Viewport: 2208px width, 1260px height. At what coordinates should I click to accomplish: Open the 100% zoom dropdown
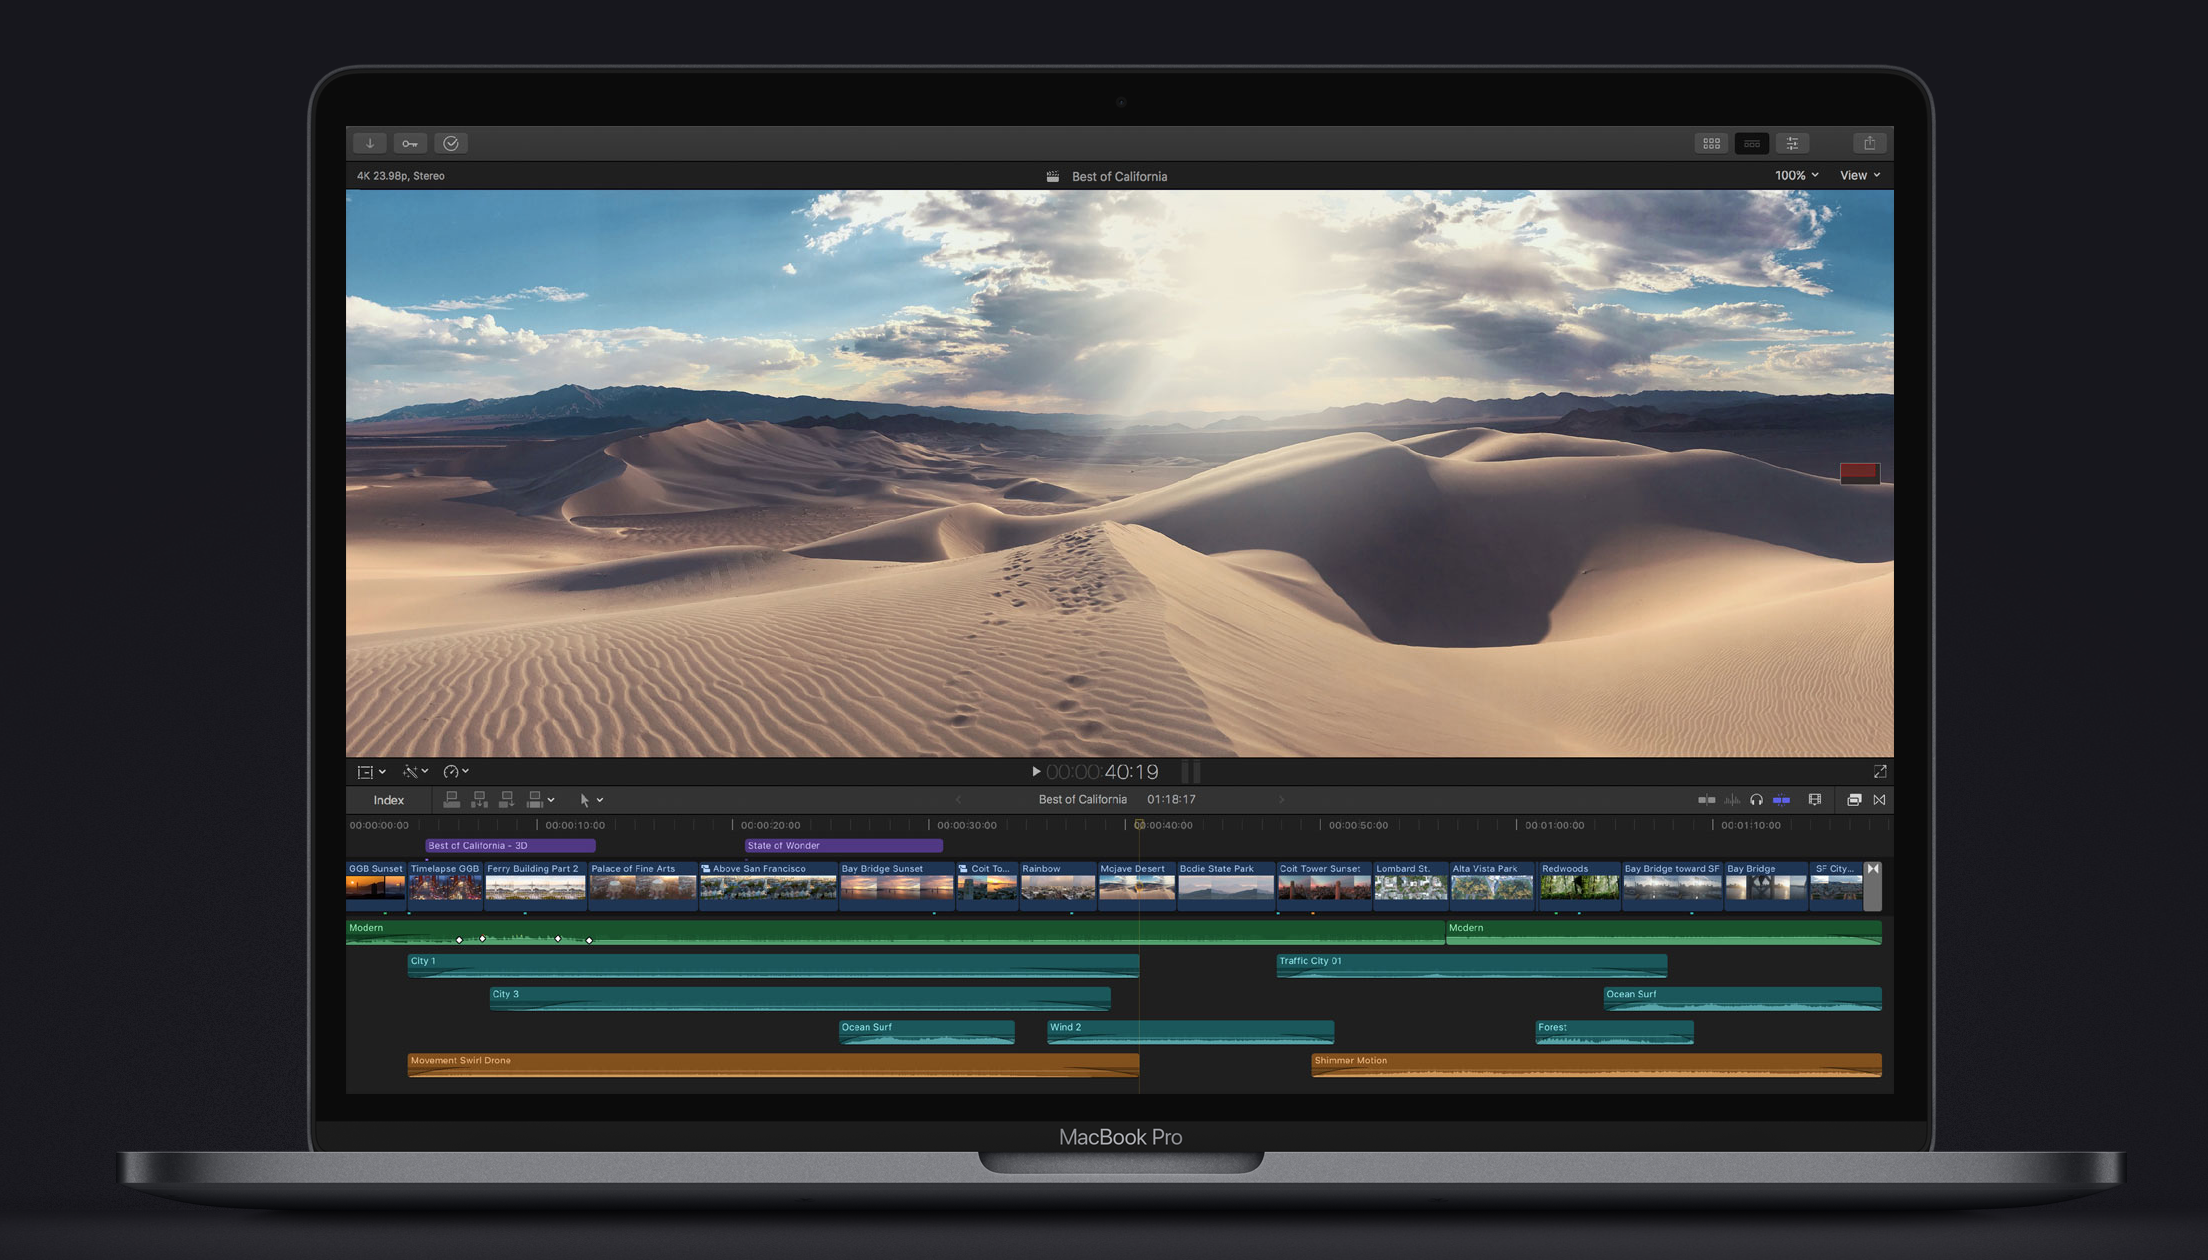coord(1796,175)
